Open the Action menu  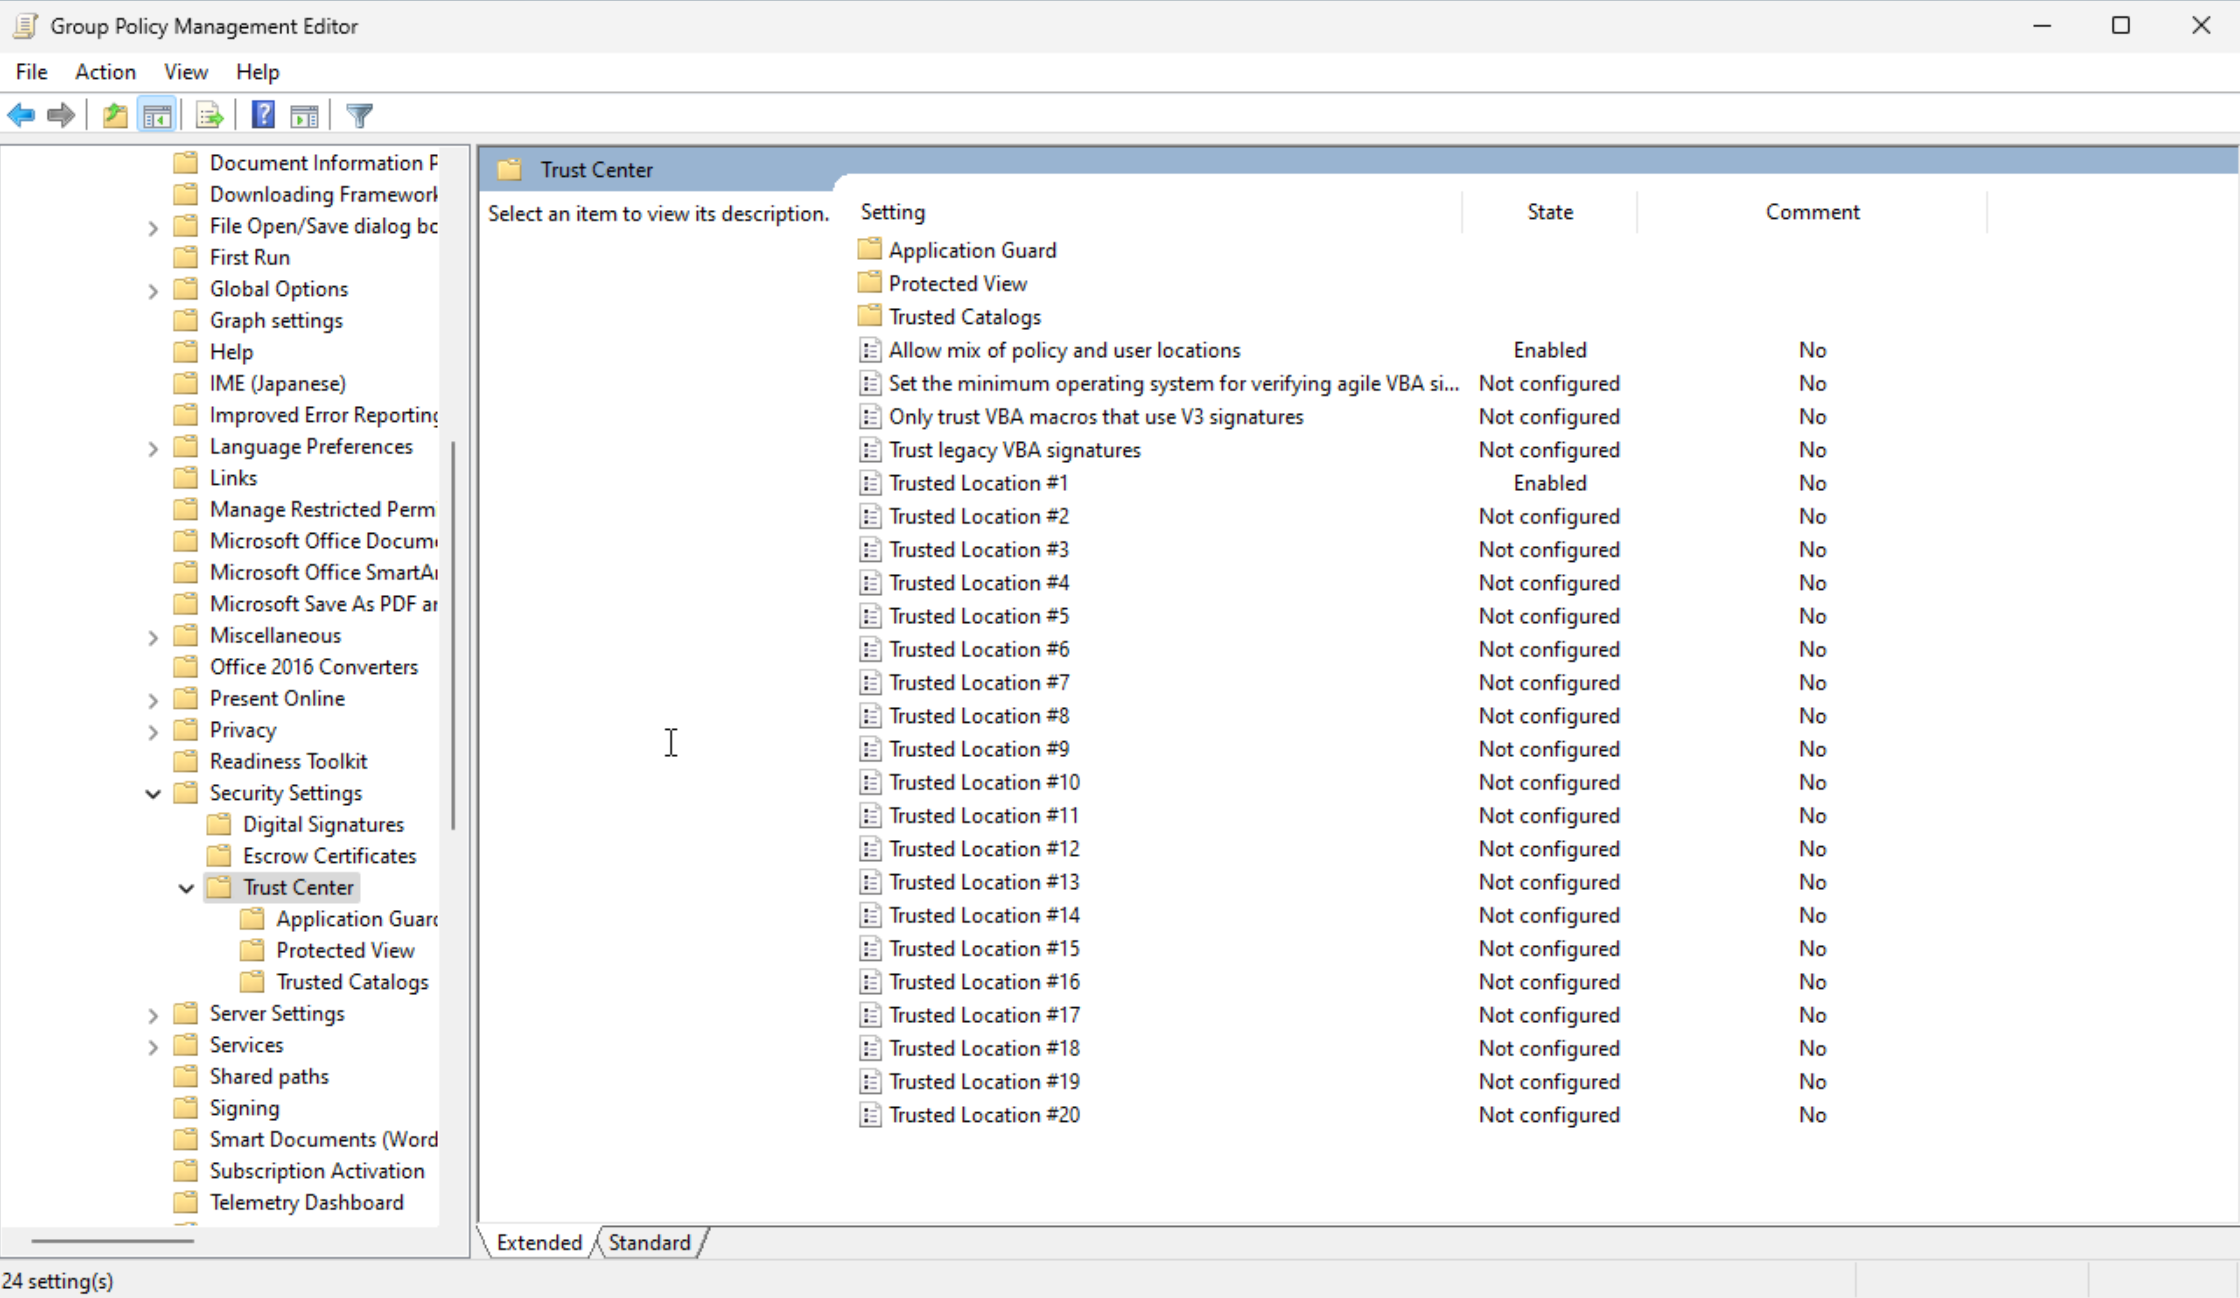click(x=105, y=72)
